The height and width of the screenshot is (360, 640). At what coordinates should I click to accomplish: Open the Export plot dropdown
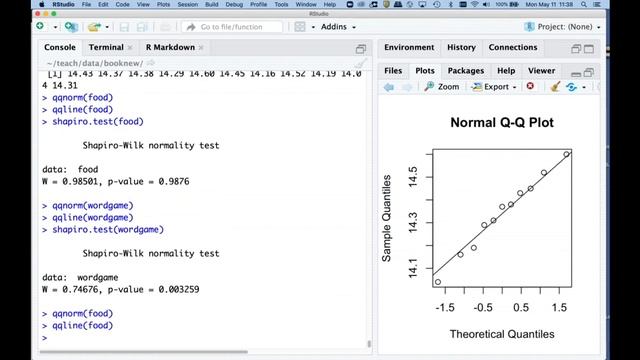click(493, 87)
